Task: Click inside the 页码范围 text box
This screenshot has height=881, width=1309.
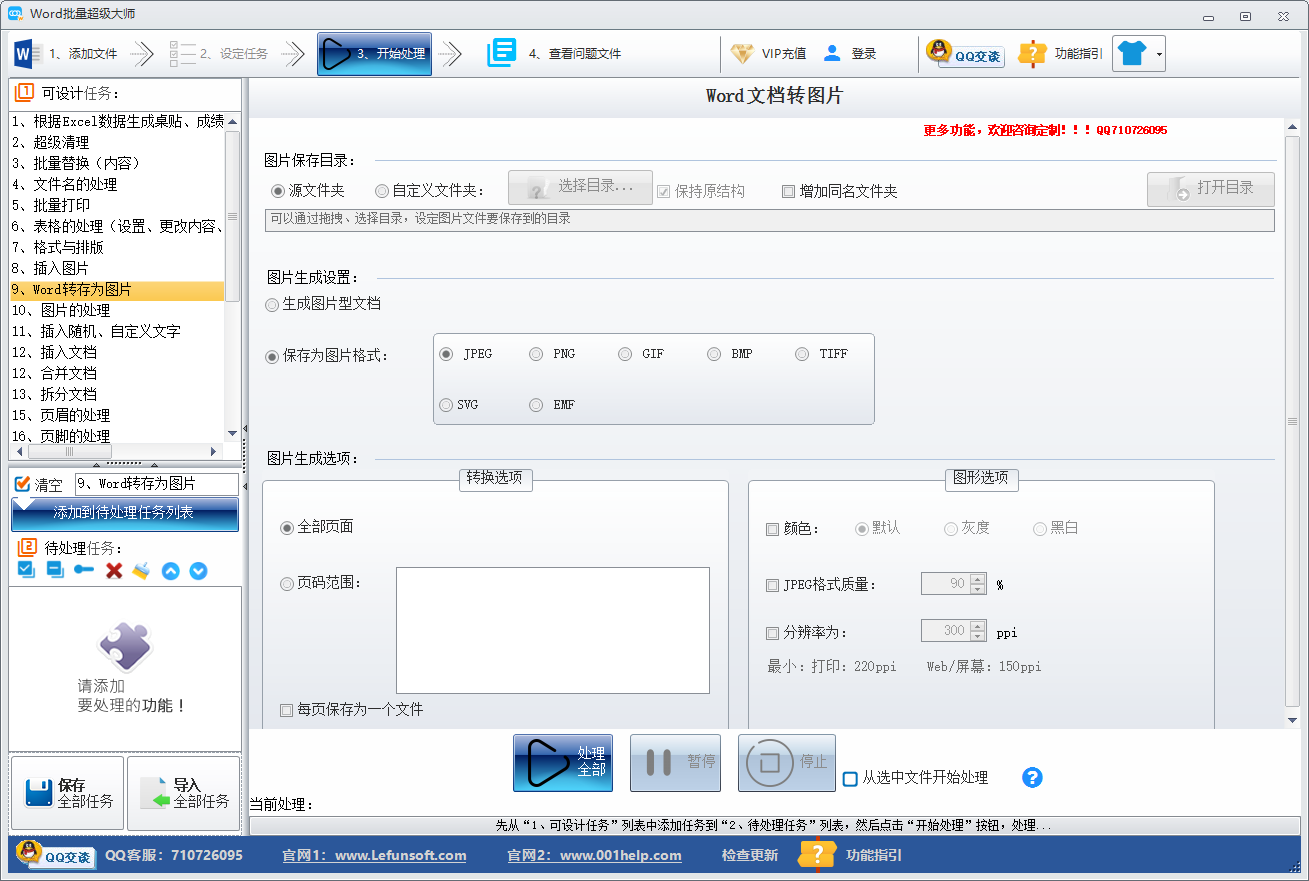Action: [553, 630]
